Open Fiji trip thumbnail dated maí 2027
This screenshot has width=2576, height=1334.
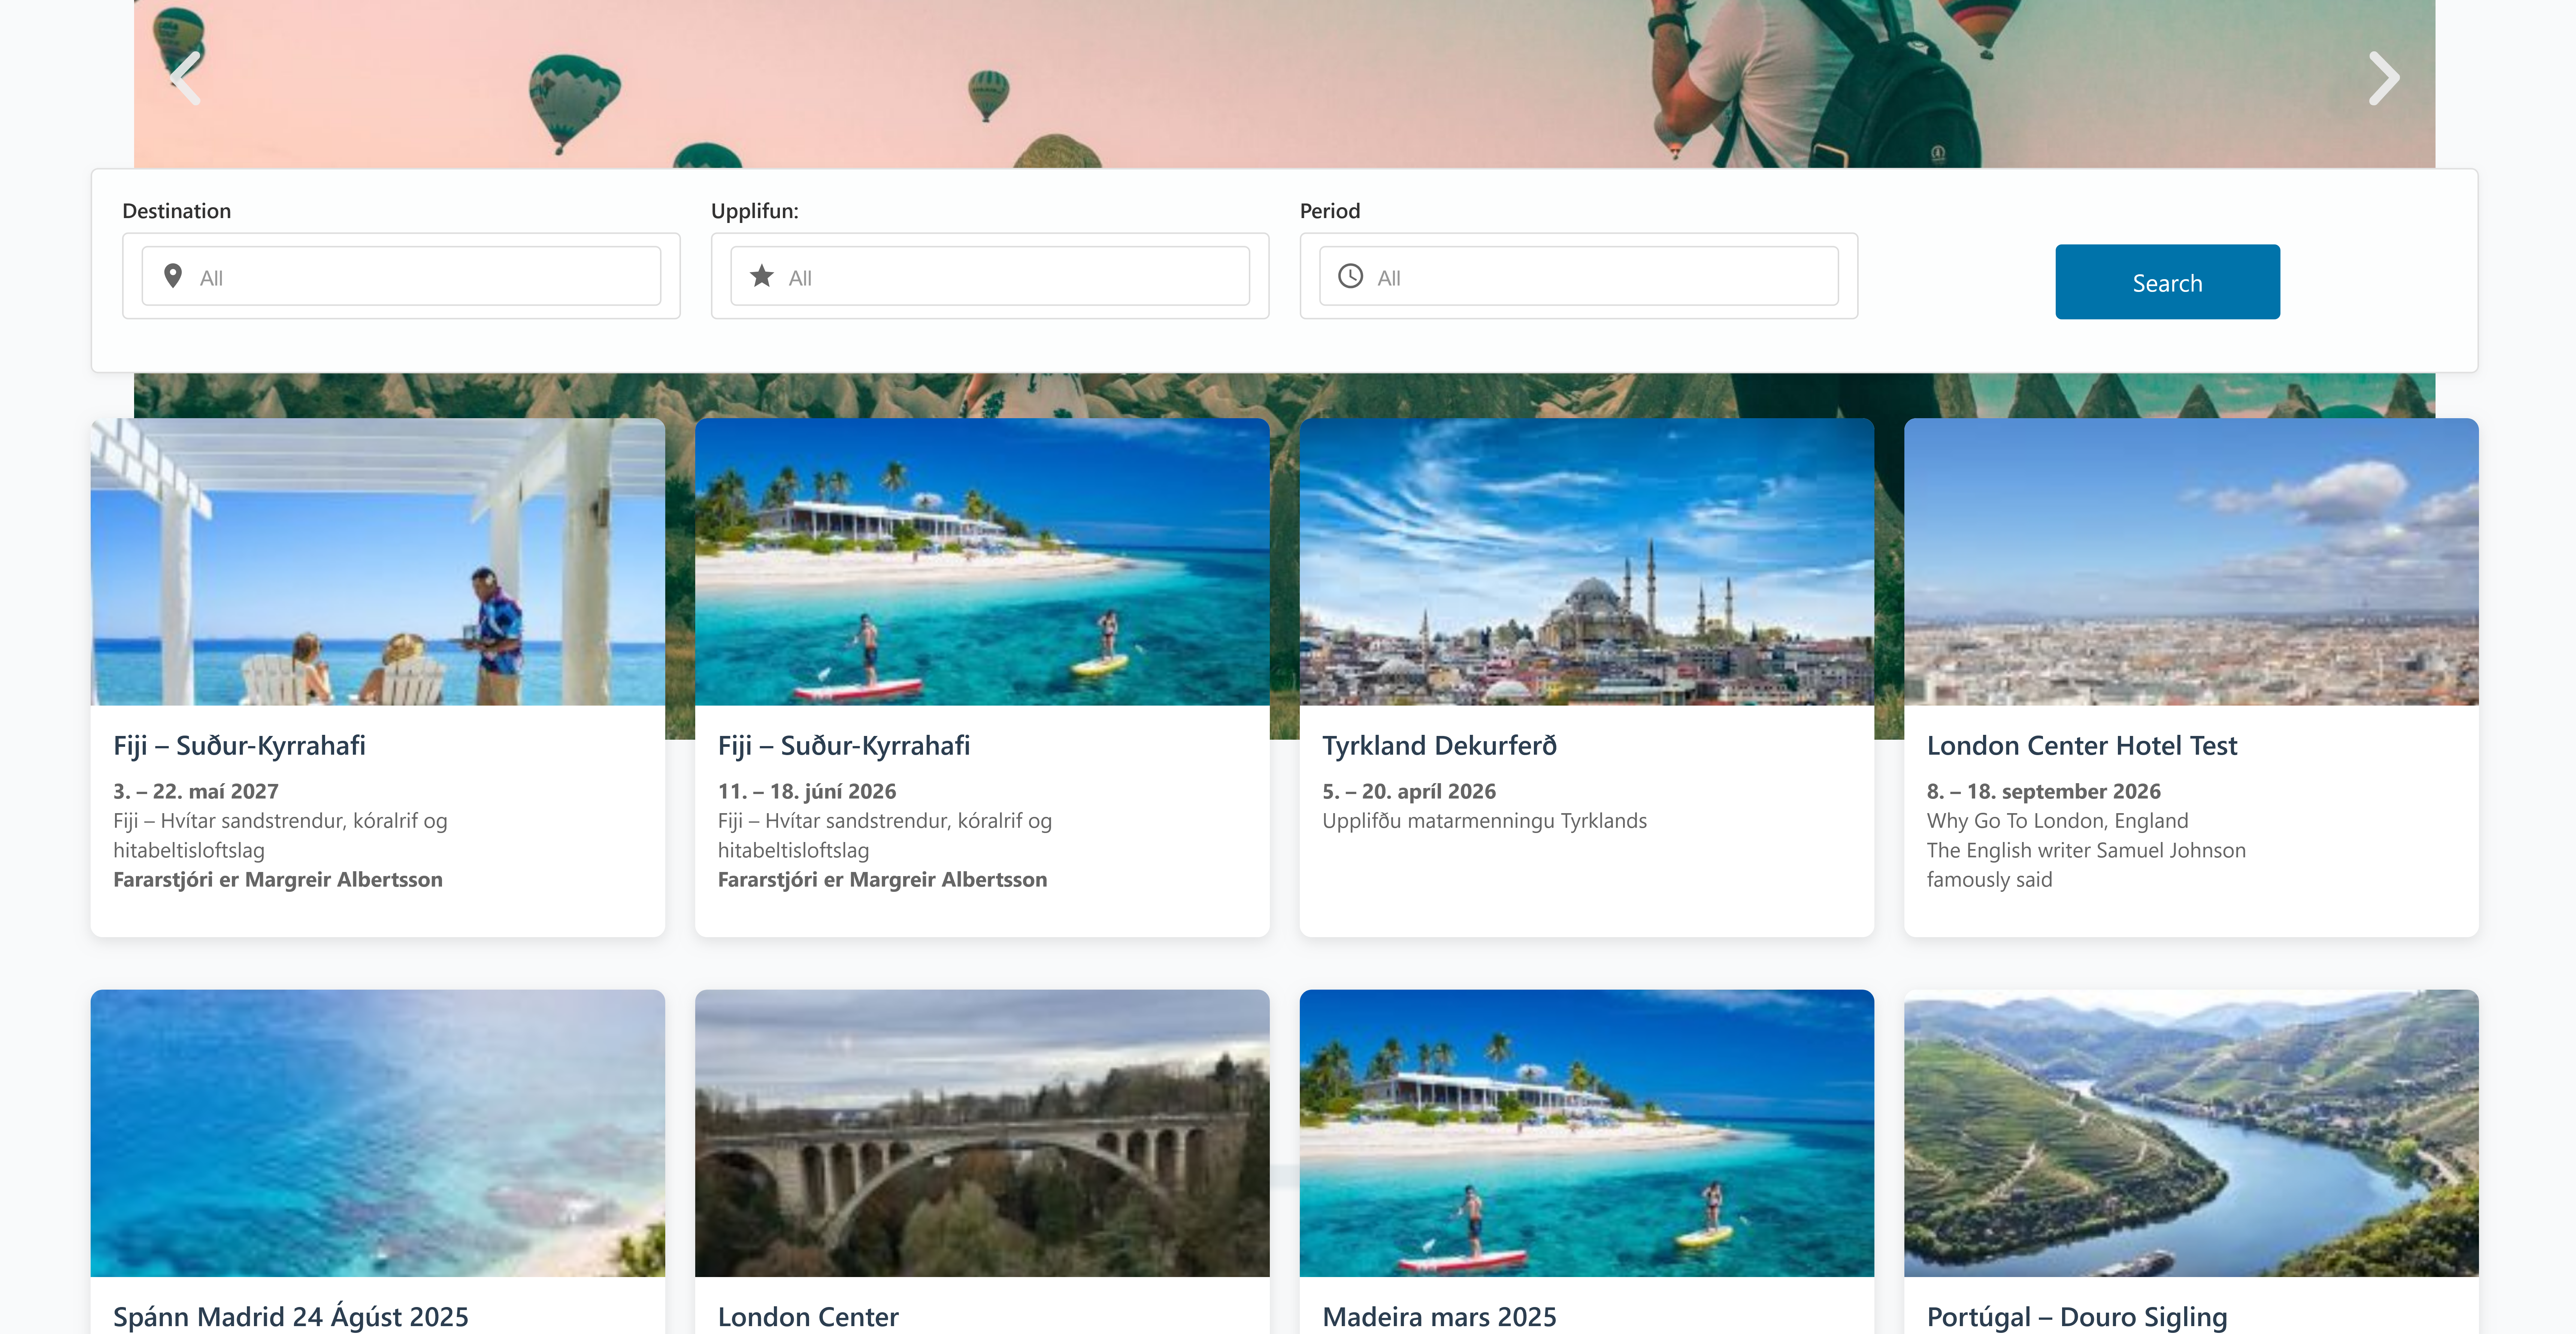click(378, 562)
